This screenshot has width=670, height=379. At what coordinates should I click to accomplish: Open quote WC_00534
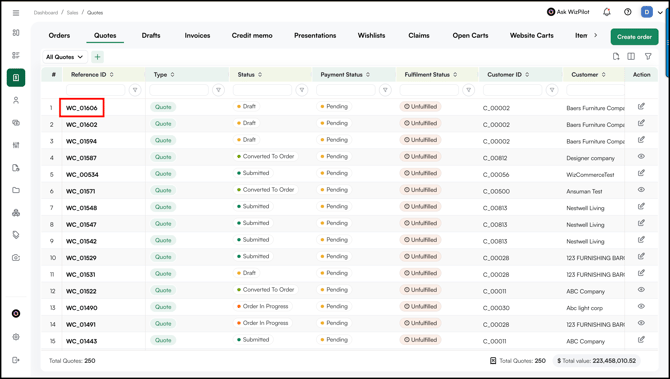tap(82, 174)
